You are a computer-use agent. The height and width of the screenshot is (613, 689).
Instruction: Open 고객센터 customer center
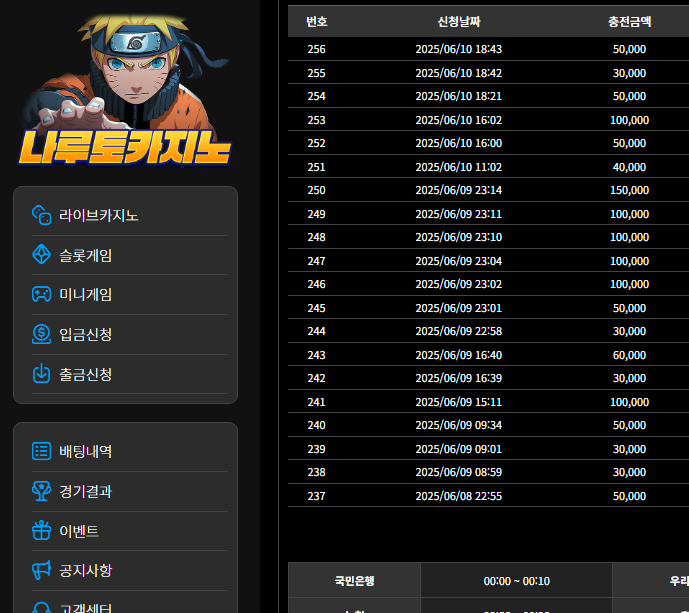tap(86, 608)
